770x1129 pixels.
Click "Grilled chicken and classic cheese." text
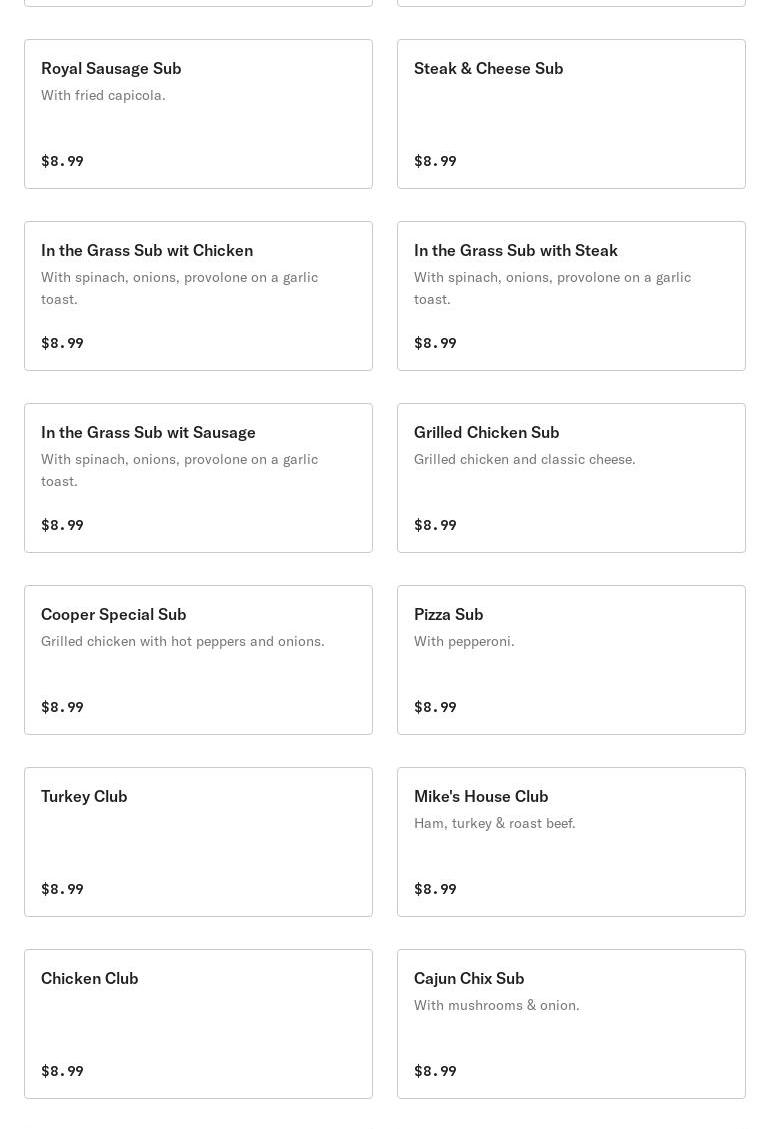coord(524,459)
